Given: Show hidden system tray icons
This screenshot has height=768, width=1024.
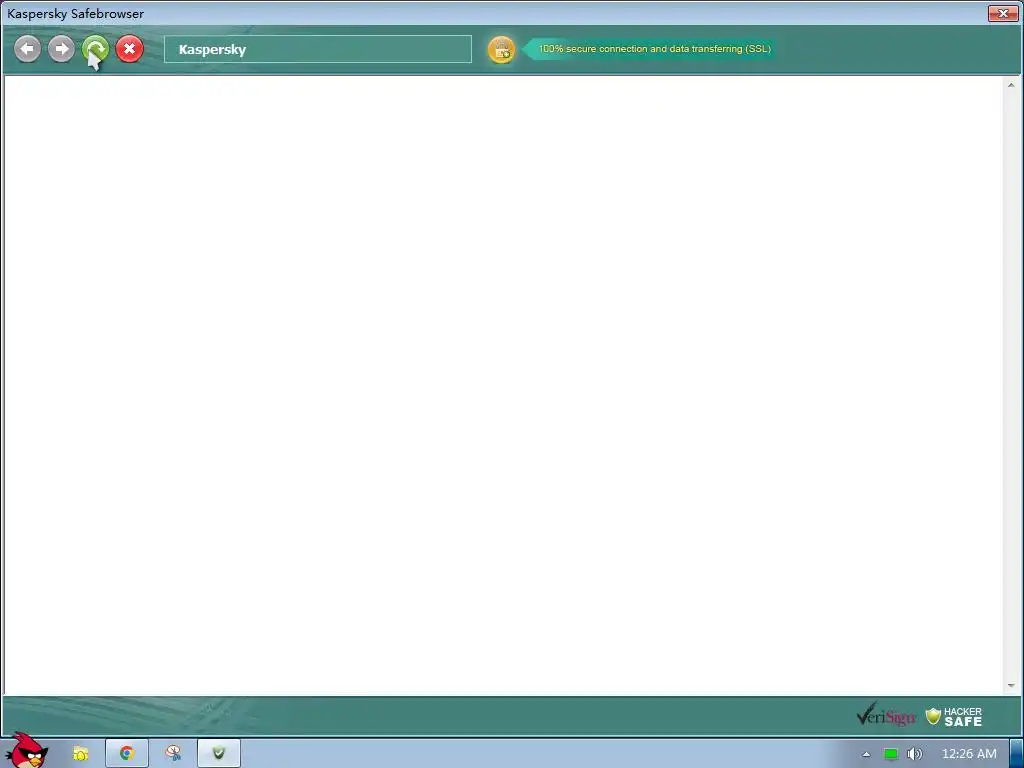Looking at the screenshot, I should click(x=866, y=754).
